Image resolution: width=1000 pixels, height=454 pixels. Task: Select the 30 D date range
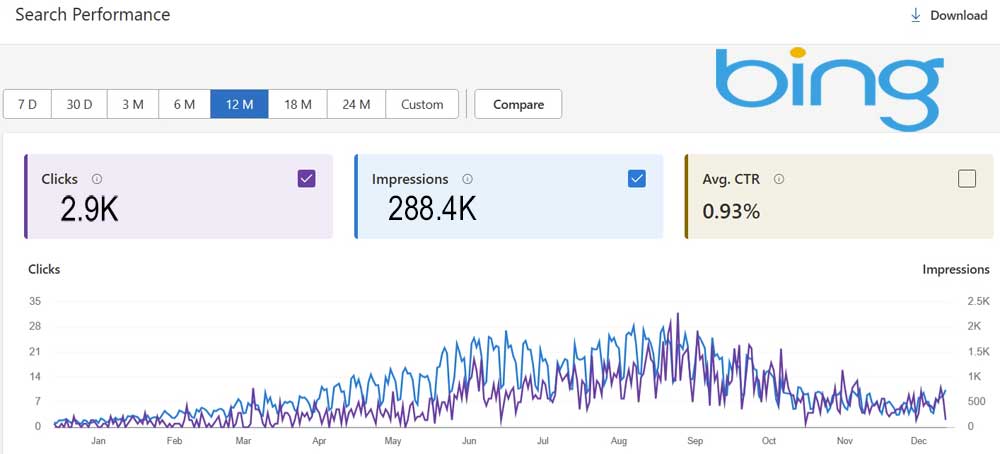tap(79, 104)
